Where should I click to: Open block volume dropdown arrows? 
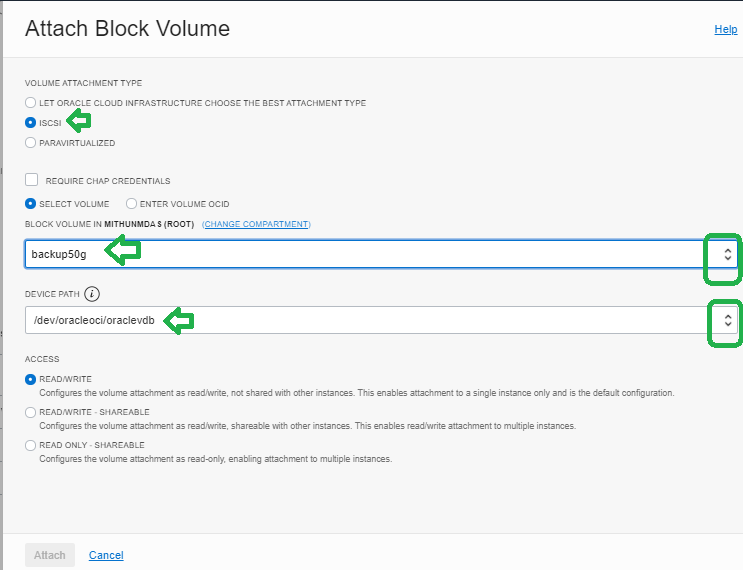727,254
